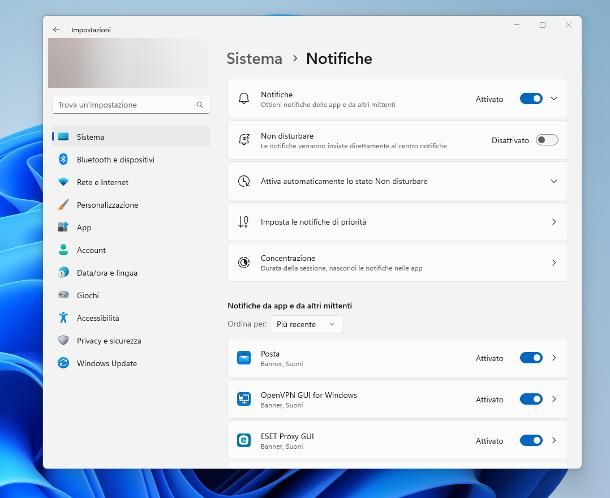Go to Windows Update page
Image resolution: width=610 pixels, height=498 pixels.
(x=131, y=363)
